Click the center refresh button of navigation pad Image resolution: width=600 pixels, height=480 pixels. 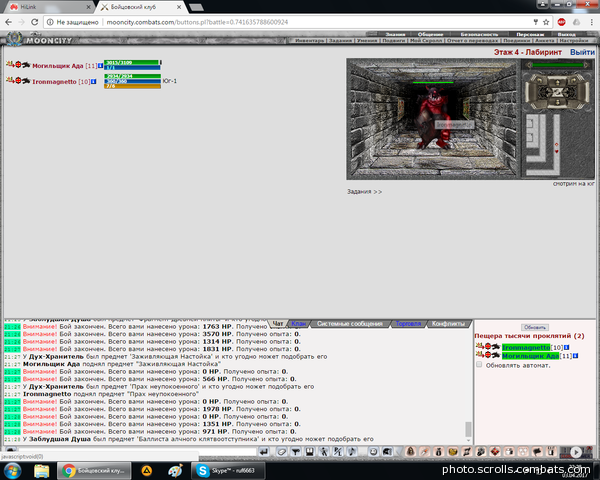click(x=558, y=92)
